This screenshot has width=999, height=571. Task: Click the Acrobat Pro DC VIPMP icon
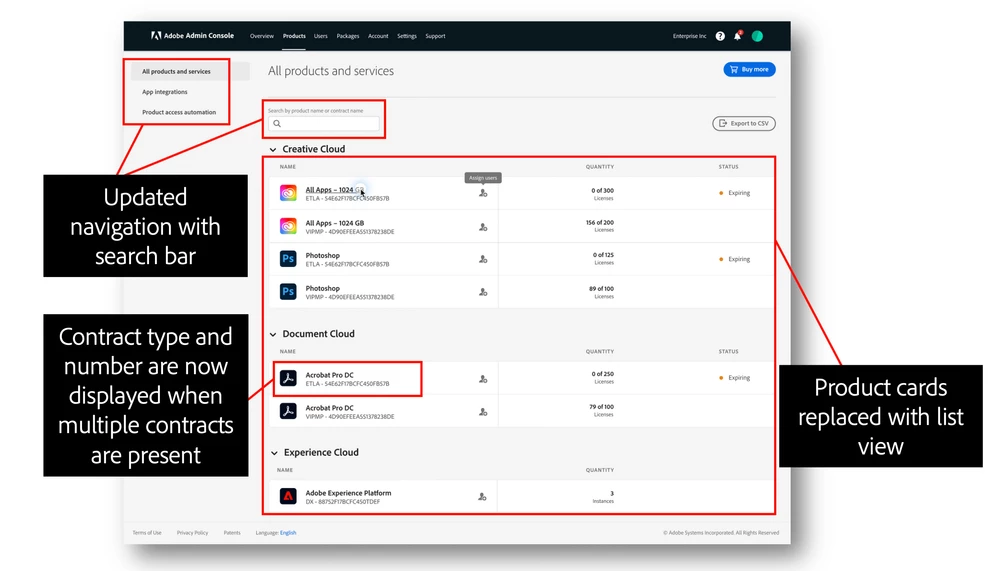pyautogui.click(x=288, y=412)
